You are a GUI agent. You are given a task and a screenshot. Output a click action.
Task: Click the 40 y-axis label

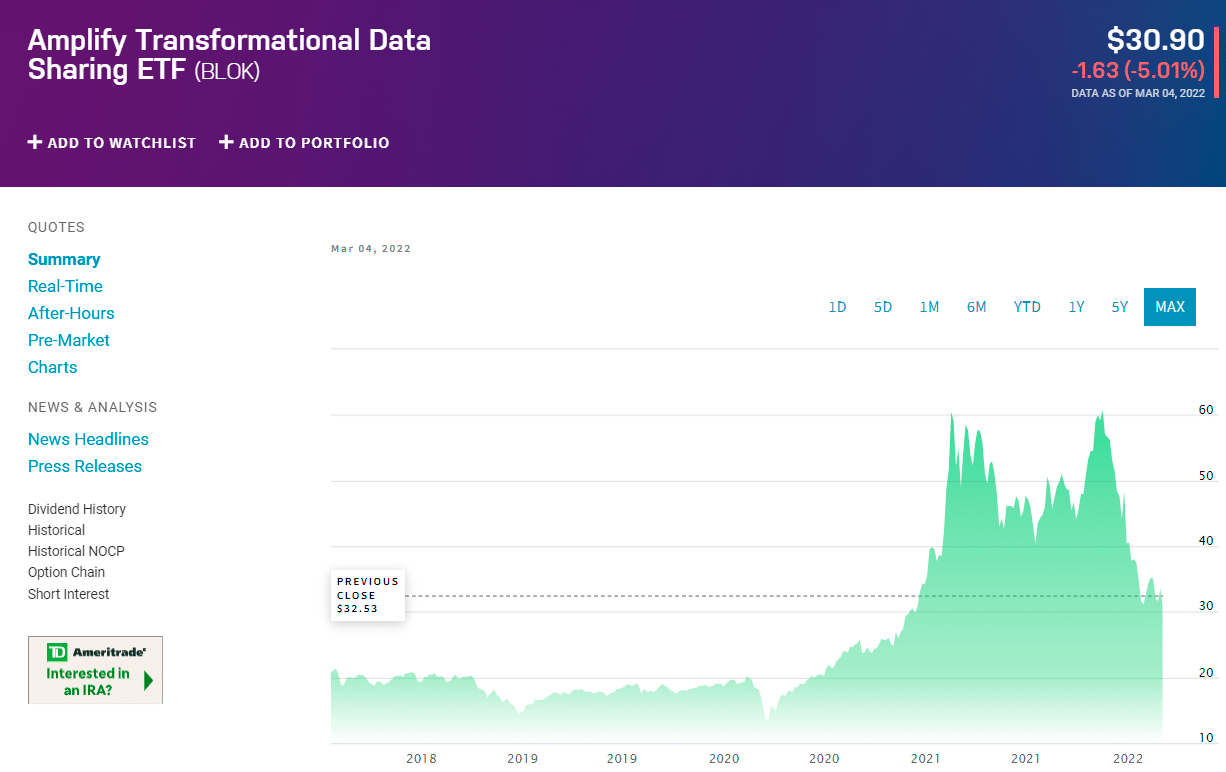[1206, 541]
